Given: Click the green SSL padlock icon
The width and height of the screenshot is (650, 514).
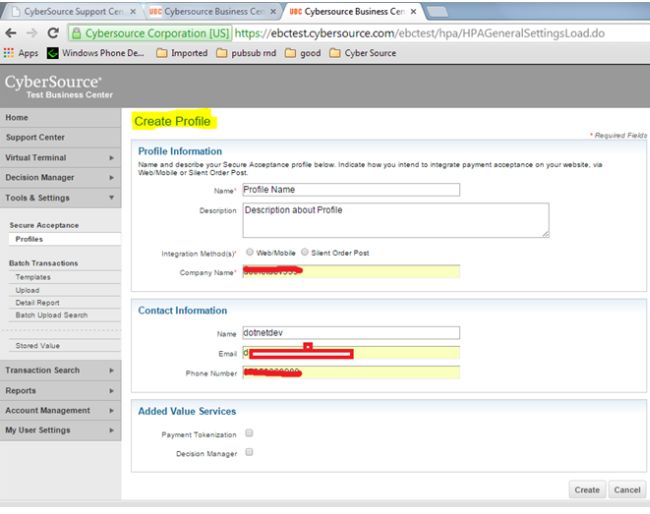Looking at the screenshot, I should tap(76, 34).
